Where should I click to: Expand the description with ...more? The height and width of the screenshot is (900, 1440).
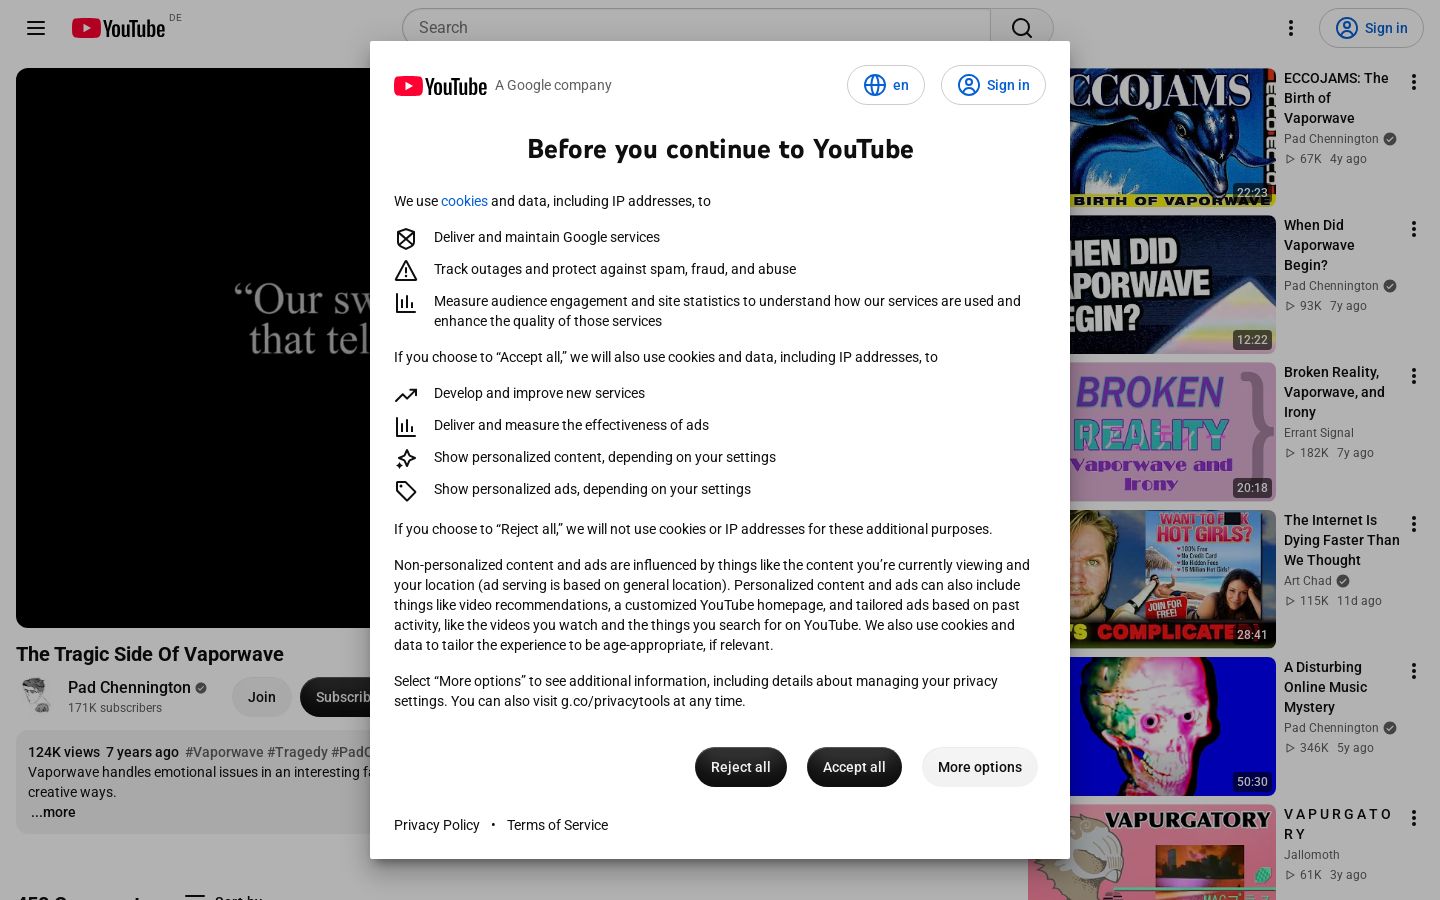tap(53, 812)
